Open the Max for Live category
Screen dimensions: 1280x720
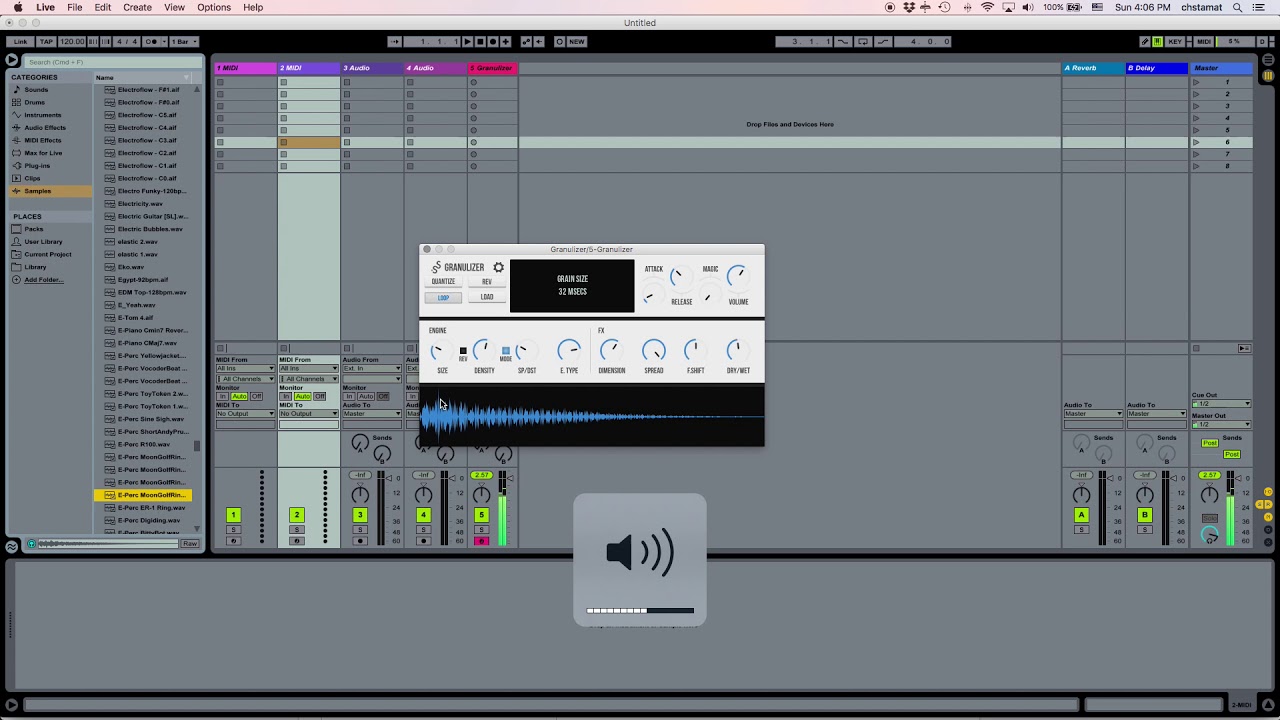(43, 153)
